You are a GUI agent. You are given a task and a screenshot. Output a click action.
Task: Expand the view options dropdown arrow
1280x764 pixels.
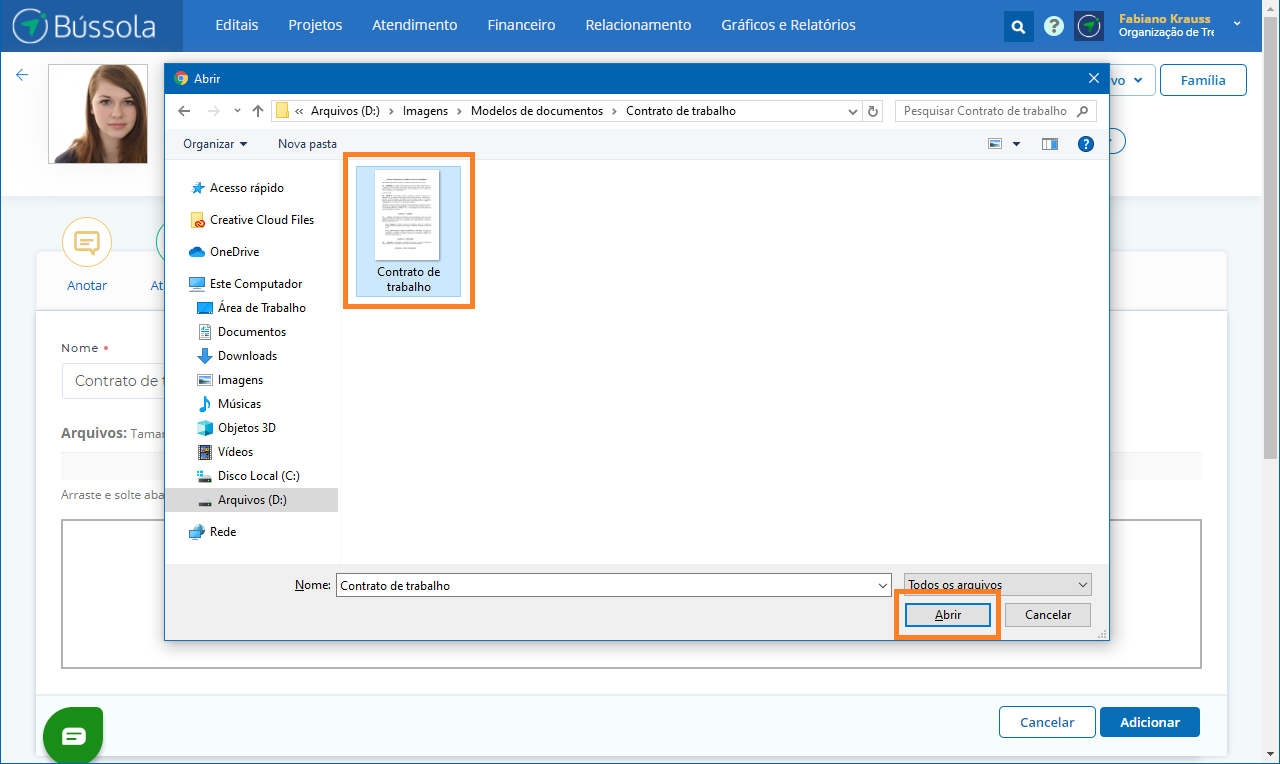(1017, 144)
